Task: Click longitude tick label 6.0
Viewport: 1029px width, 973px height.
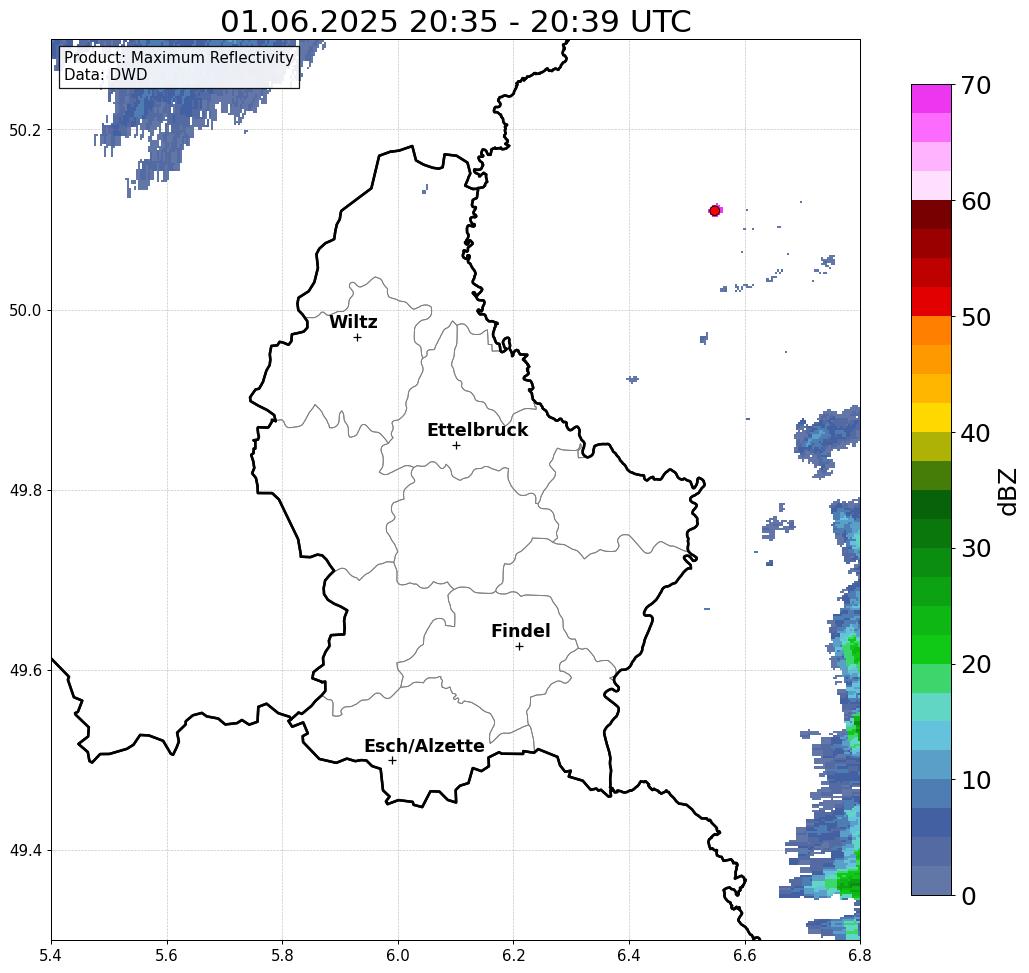Action: click(398, 955)
